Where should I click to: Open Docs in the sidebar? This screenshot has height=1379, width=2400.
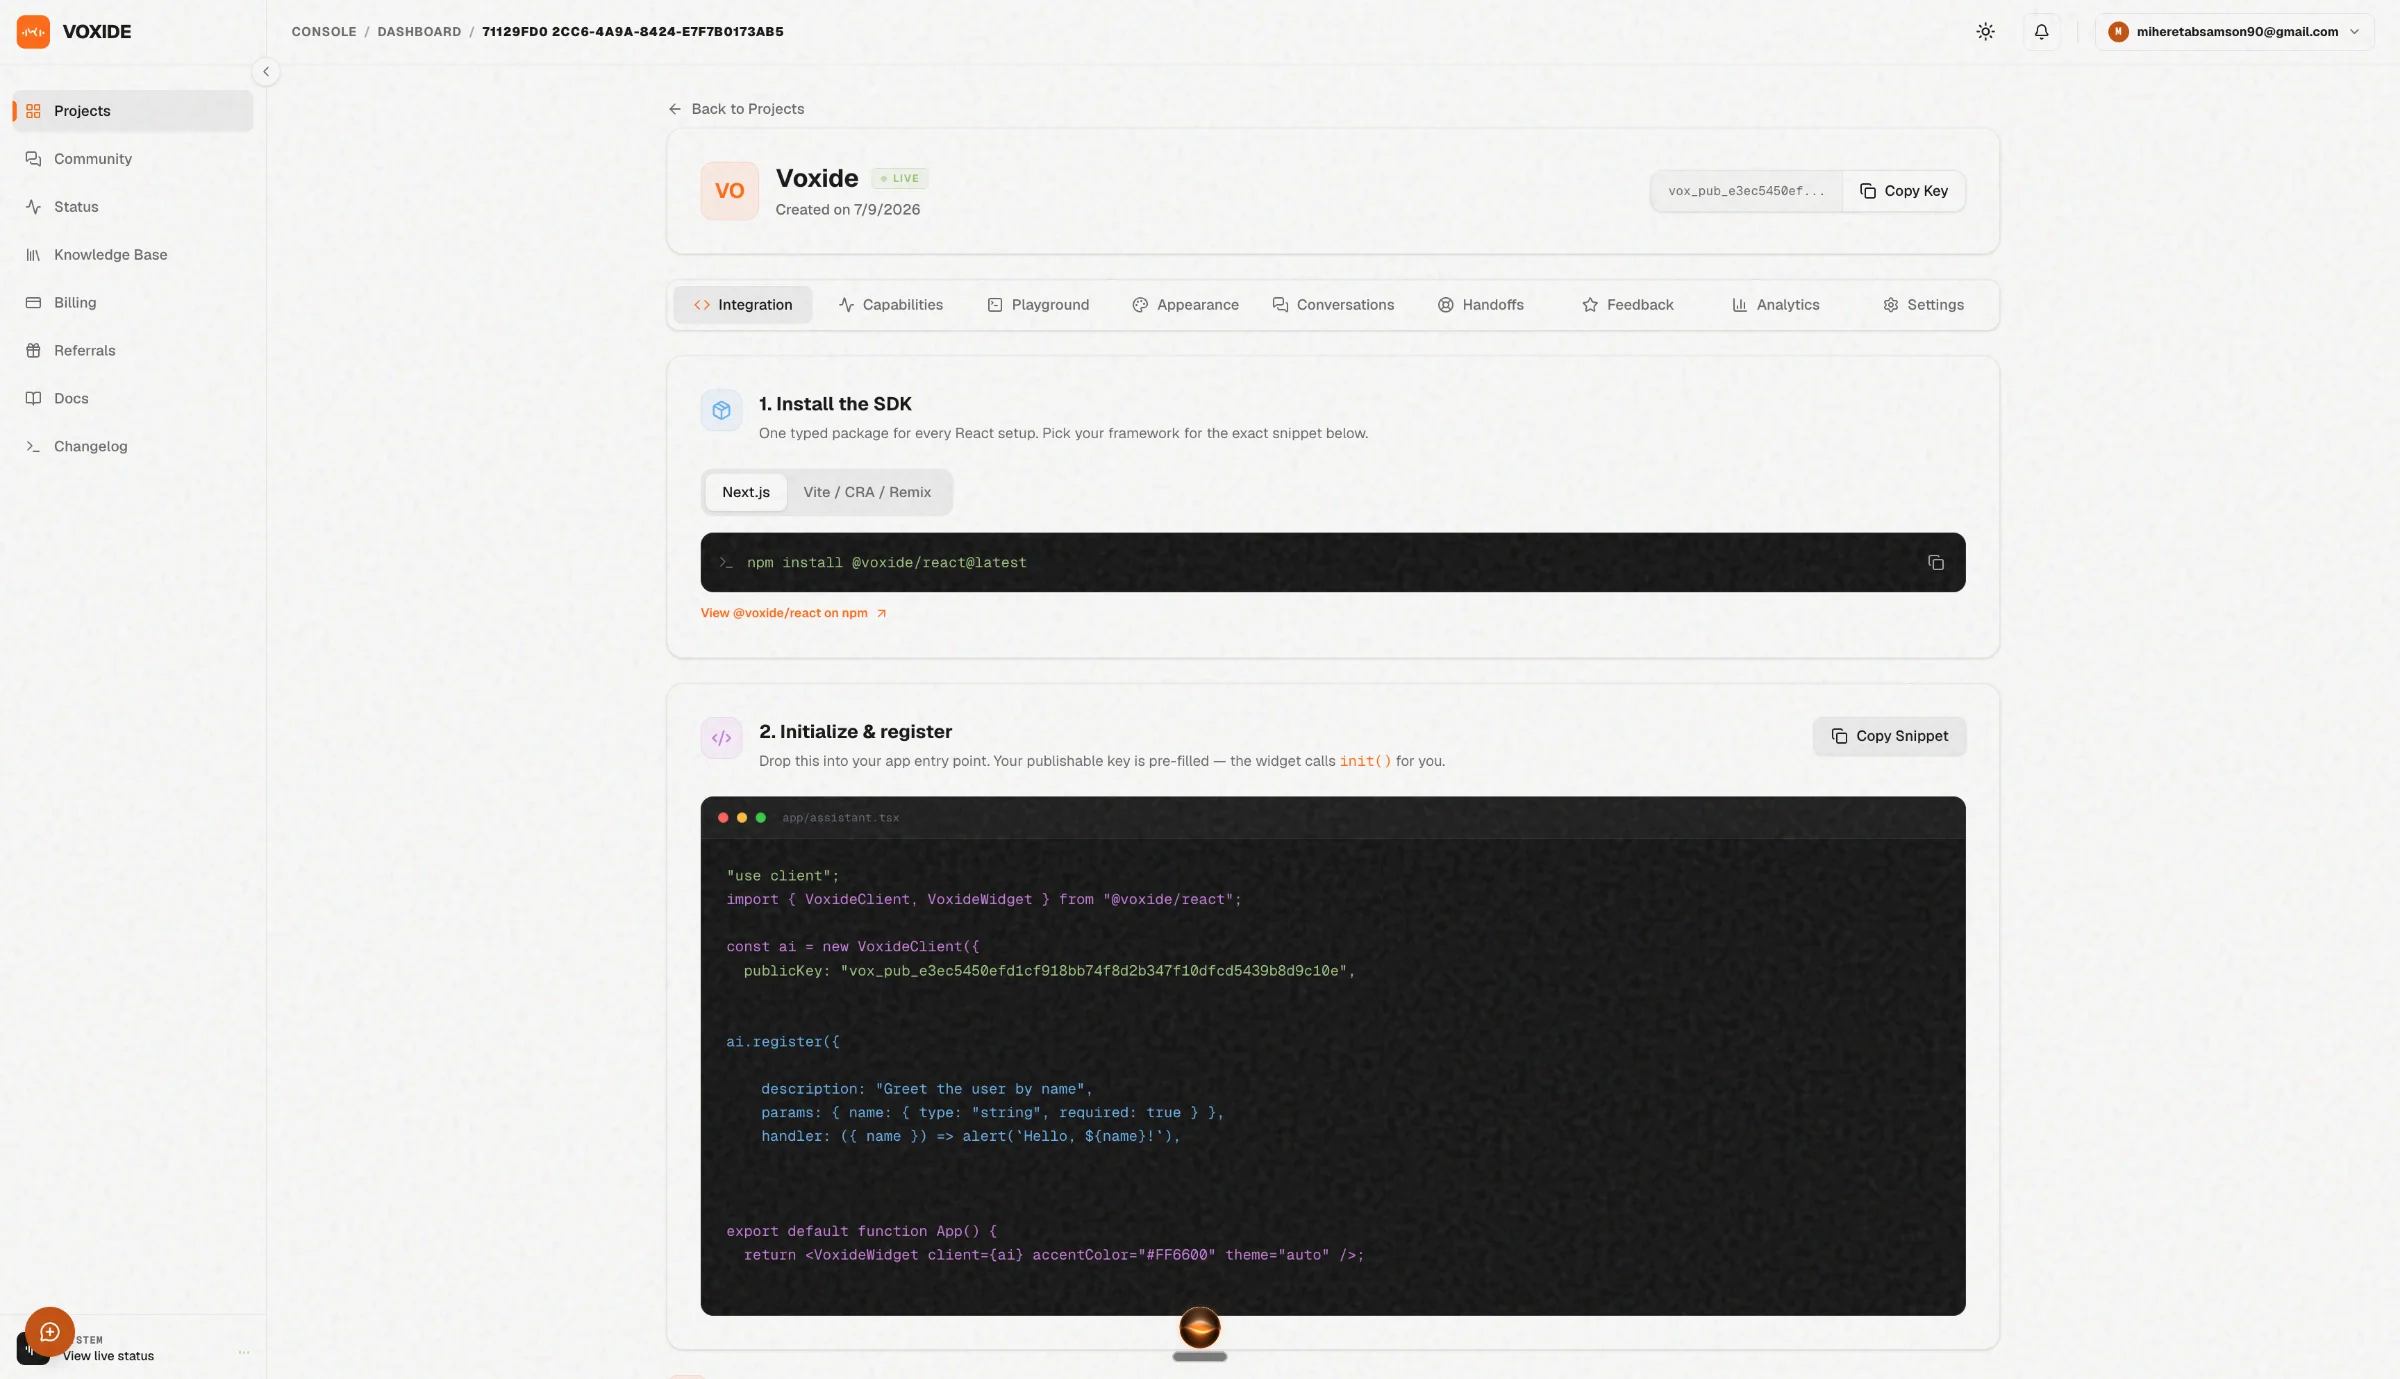pyautogui.click(x=133, y=399)
